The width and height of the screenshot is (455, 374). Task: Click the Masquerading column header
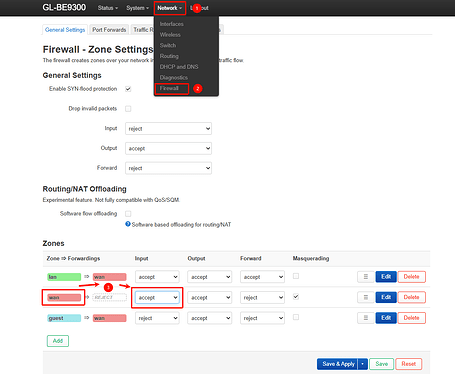(311, 258)
